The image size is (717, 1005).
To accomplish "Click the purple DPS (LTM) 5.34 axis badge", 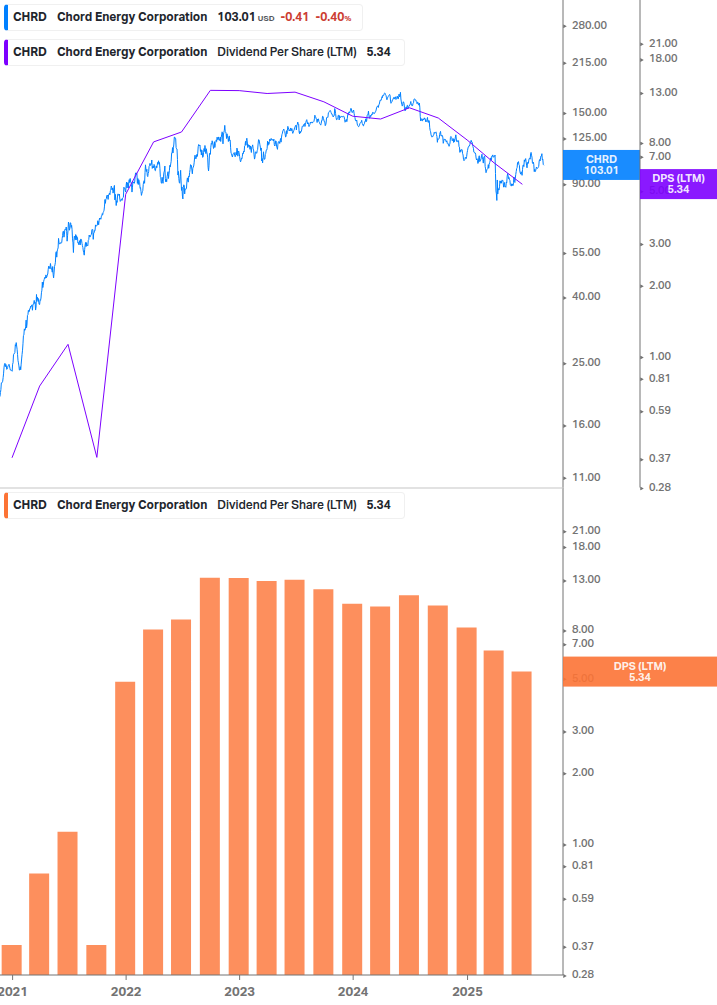I will pos(678,184).
